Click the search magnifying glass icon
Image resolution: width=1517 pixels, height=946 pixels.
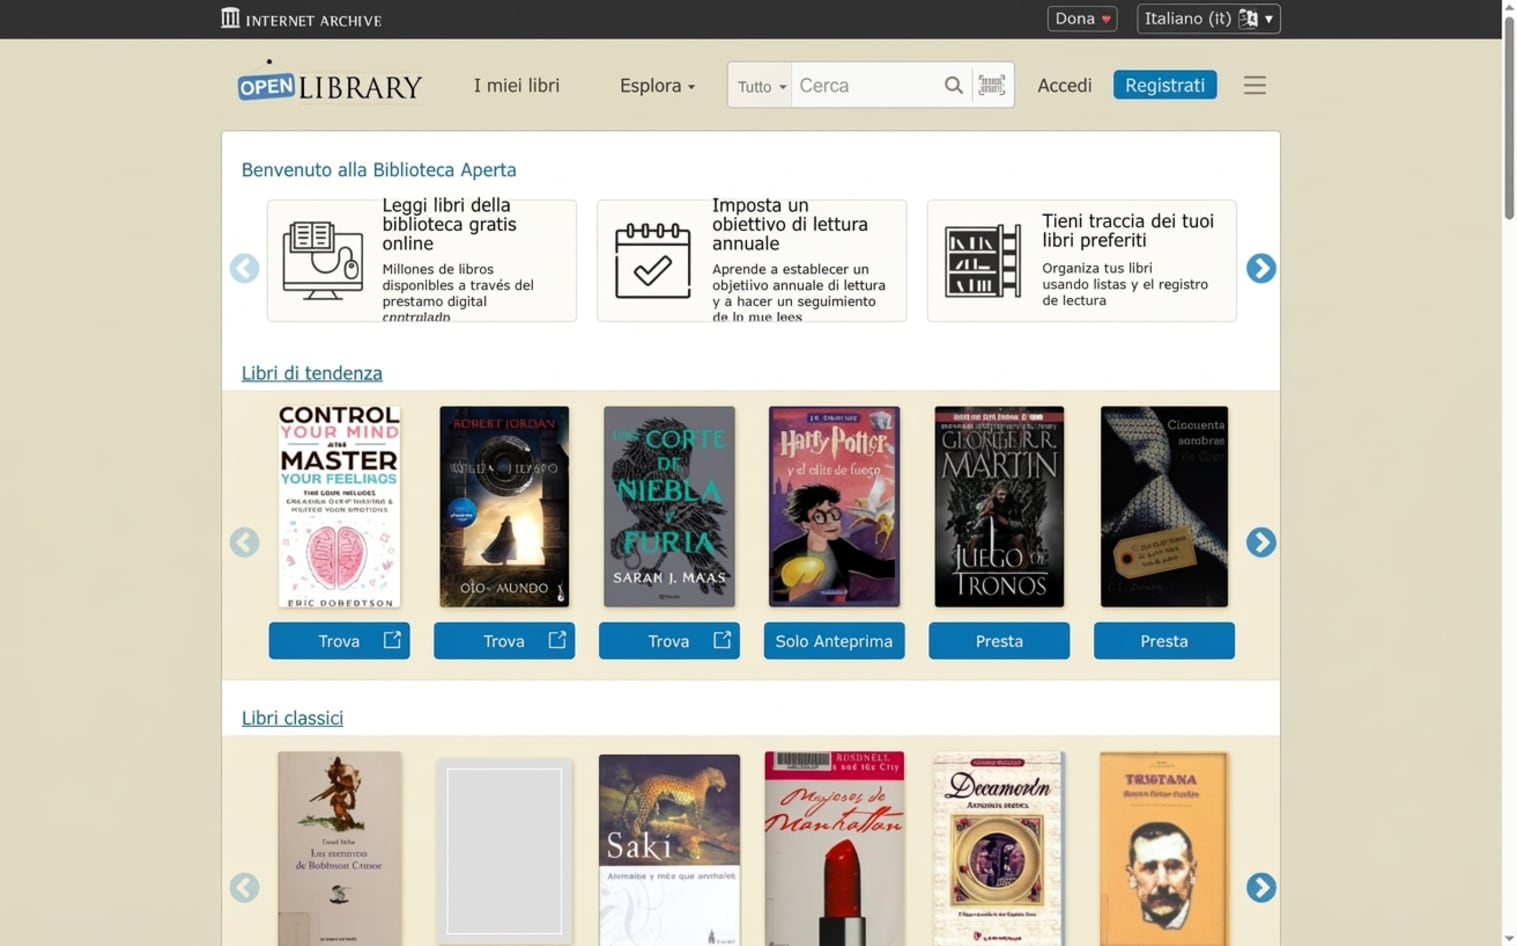953,85
